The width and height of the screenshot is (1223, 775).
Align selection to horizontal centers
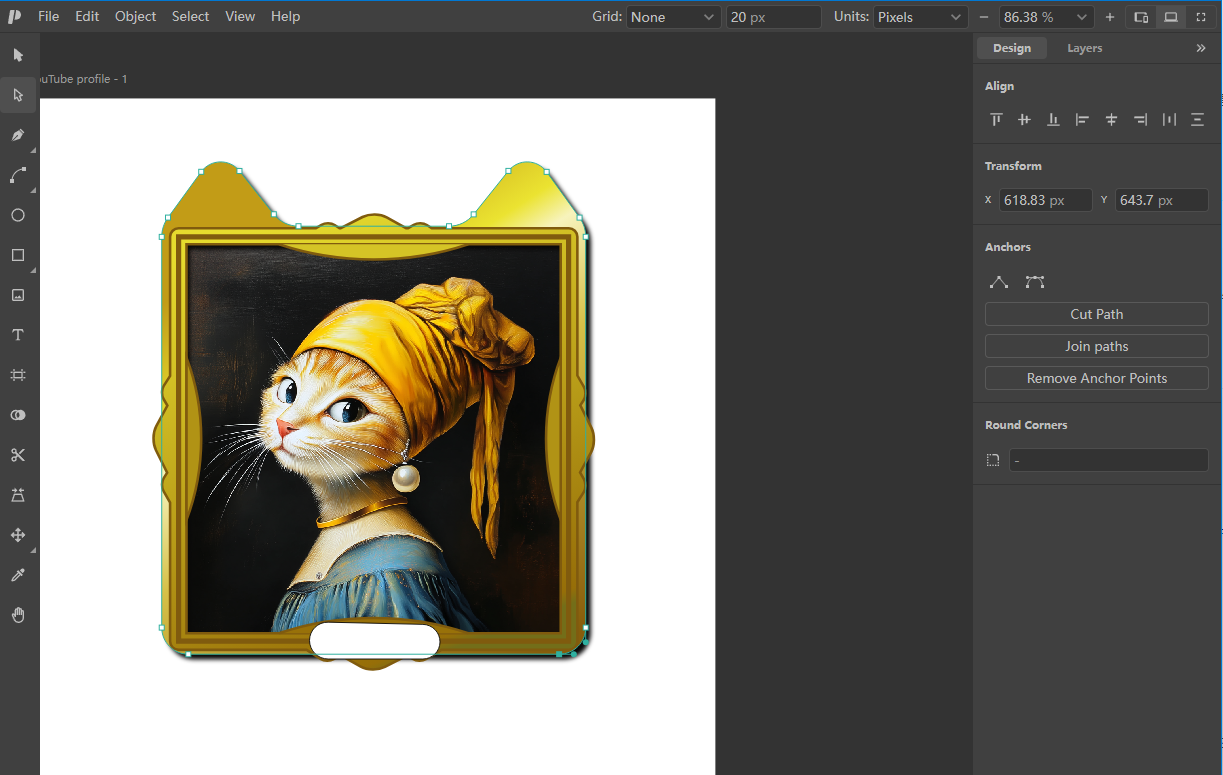pos(1111,119)
